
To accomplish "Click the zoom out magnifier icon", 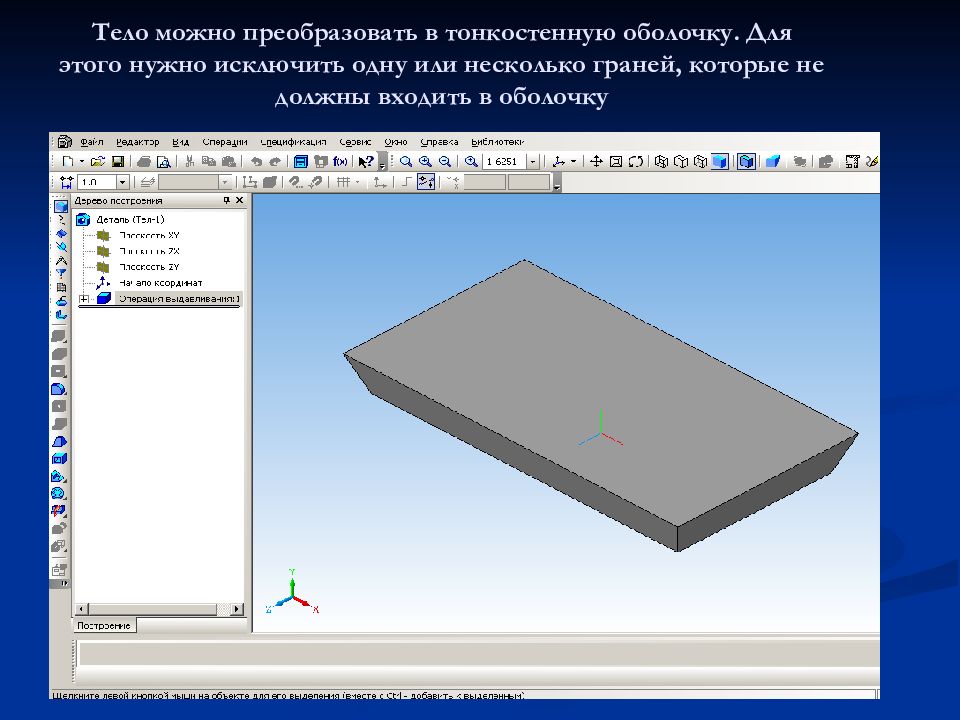I will pyautogui.click(x=445, y=162).
